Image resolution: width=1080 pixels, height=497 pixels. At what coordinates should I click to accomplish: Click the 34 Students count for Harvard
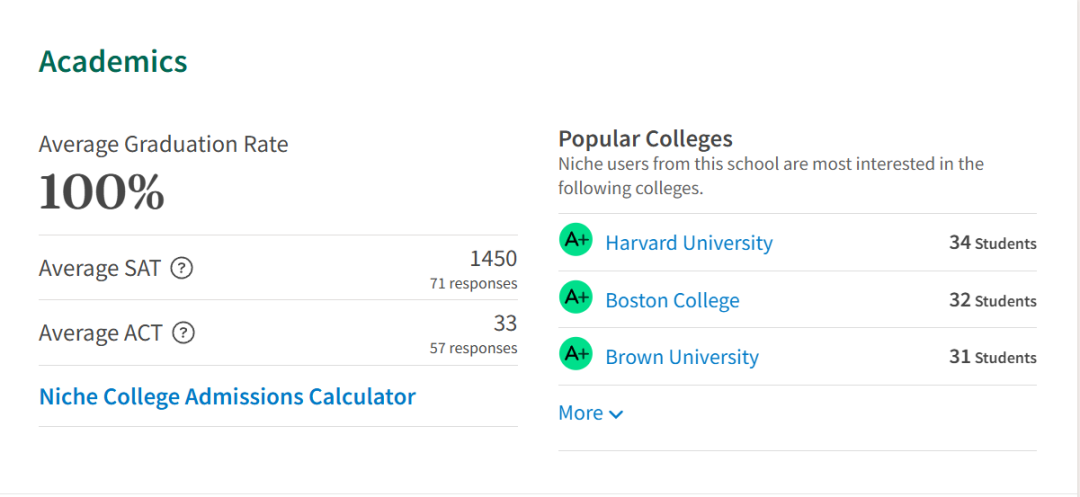(x=993, y=243)
